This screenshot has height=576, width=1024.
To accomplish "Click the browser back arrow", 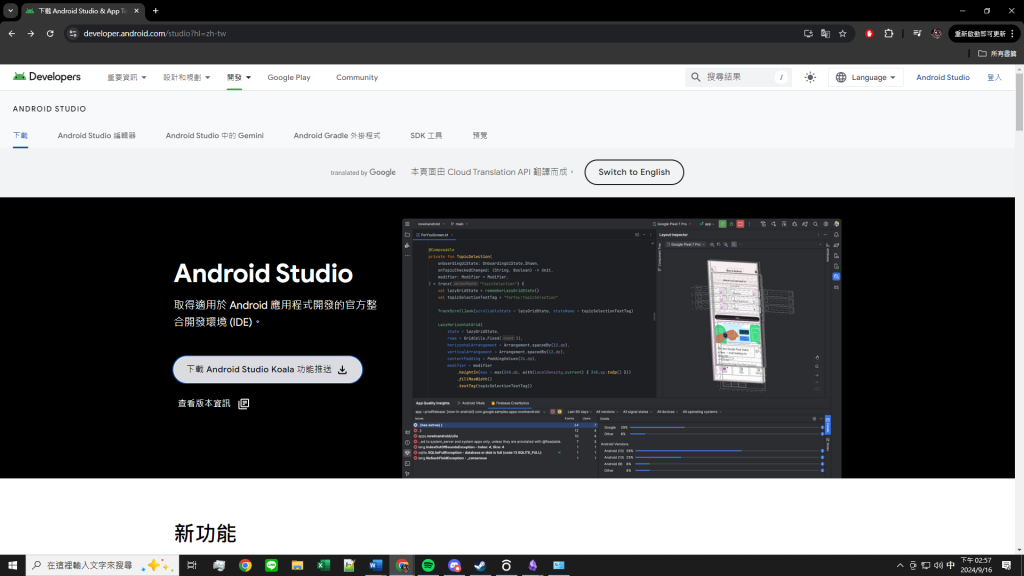I will [x=12, y=33].
